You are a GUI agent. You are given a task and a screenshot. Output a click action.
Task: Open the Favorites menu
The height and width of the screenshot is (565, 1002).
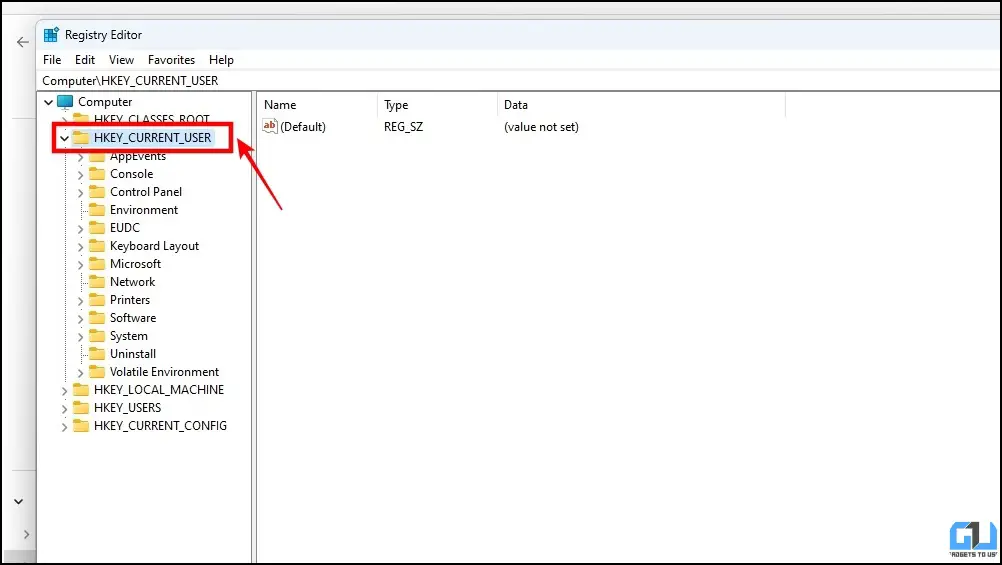pos(171,59)
